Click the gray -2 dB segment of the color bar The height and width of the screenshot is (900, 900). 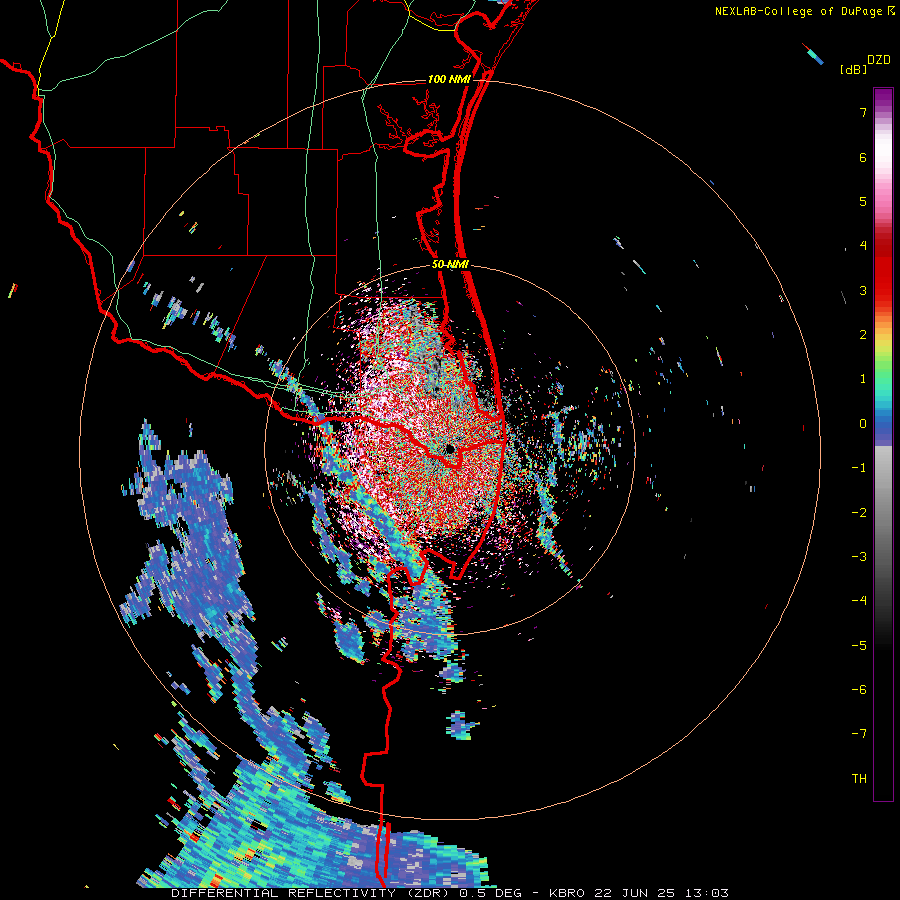pos(883,512)
